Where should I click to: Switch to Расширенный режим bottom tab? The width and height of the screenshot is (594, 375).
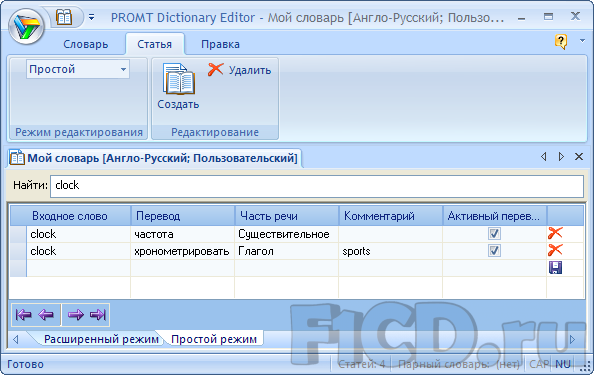pyautogui.click(x=101, y=339)
